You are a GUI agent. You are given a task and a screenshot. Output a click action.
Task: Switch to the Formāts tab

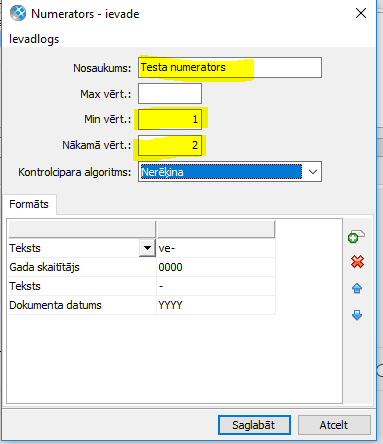29,204
